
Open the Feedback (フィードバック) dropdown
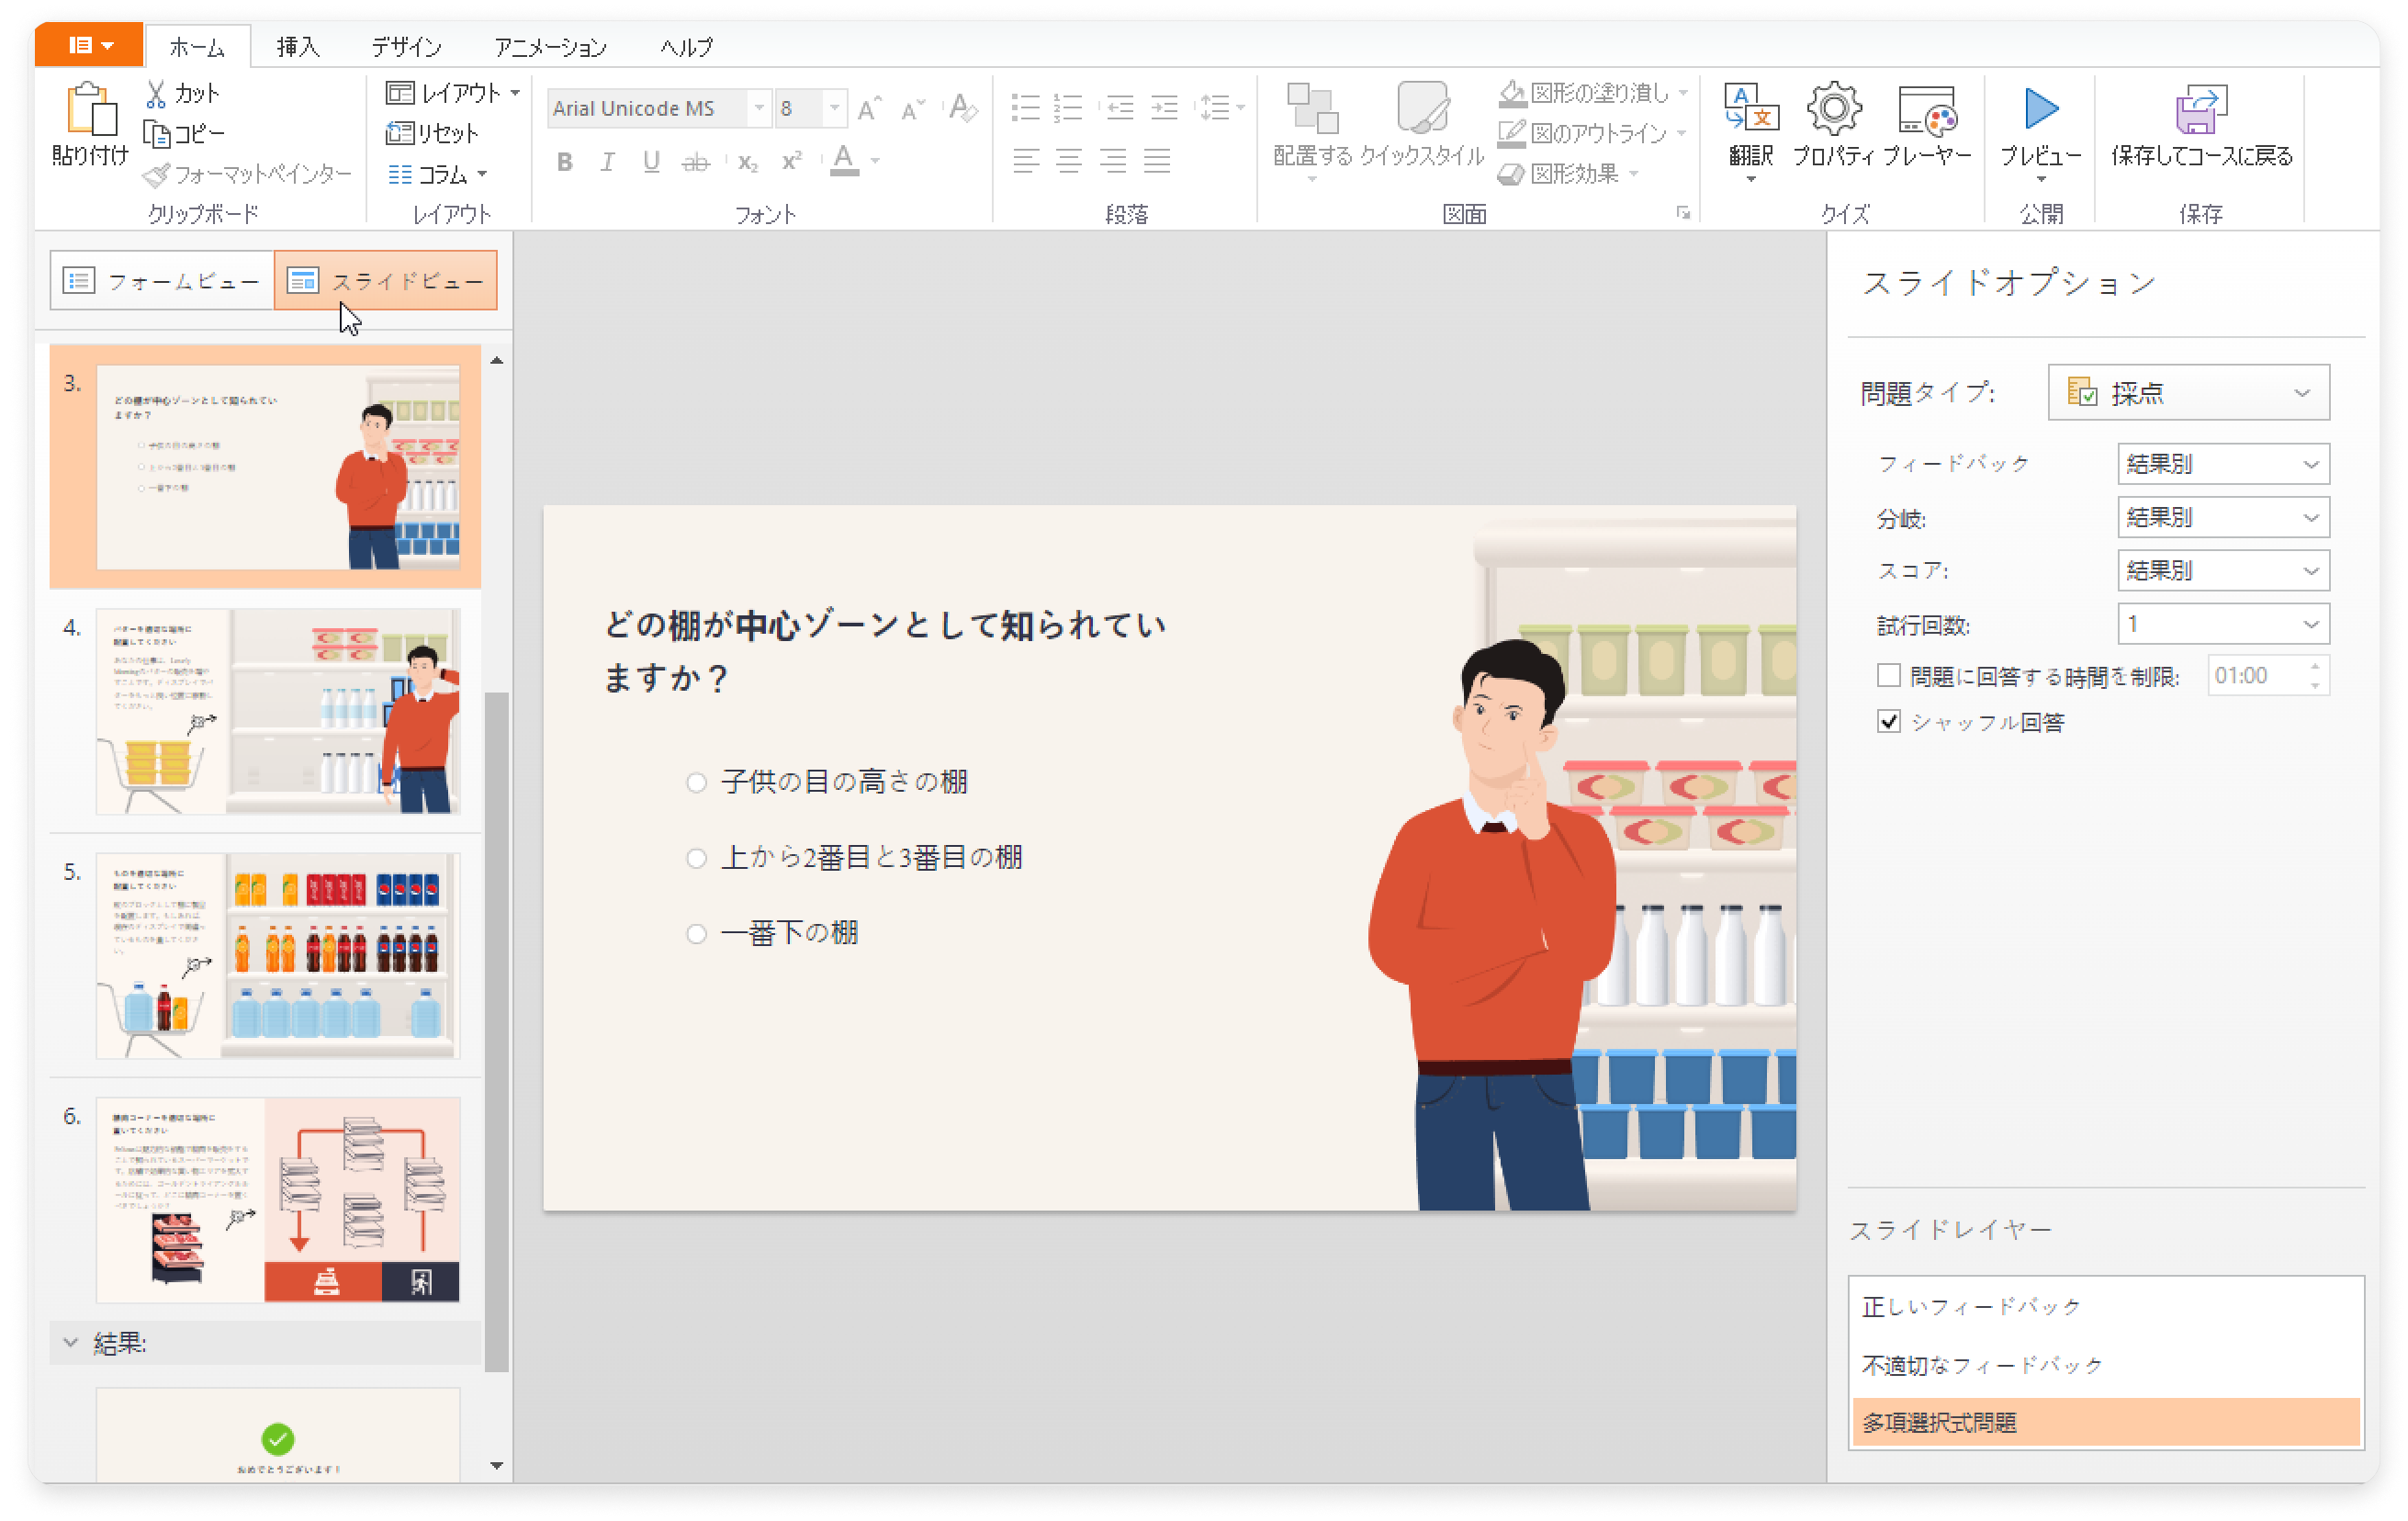[x=2223, y=464]
